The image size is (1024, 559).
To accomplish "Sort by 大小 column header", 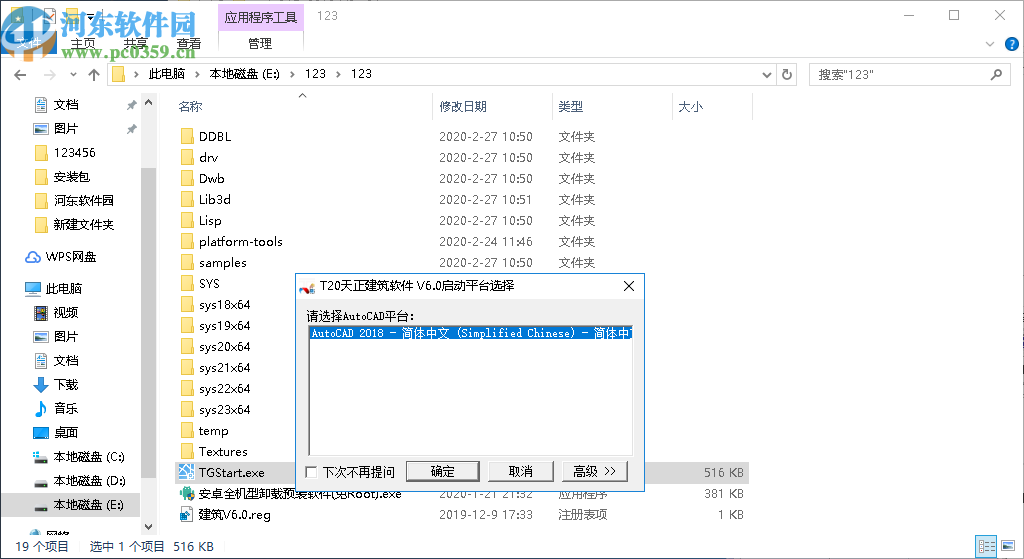I will [690, 106].
